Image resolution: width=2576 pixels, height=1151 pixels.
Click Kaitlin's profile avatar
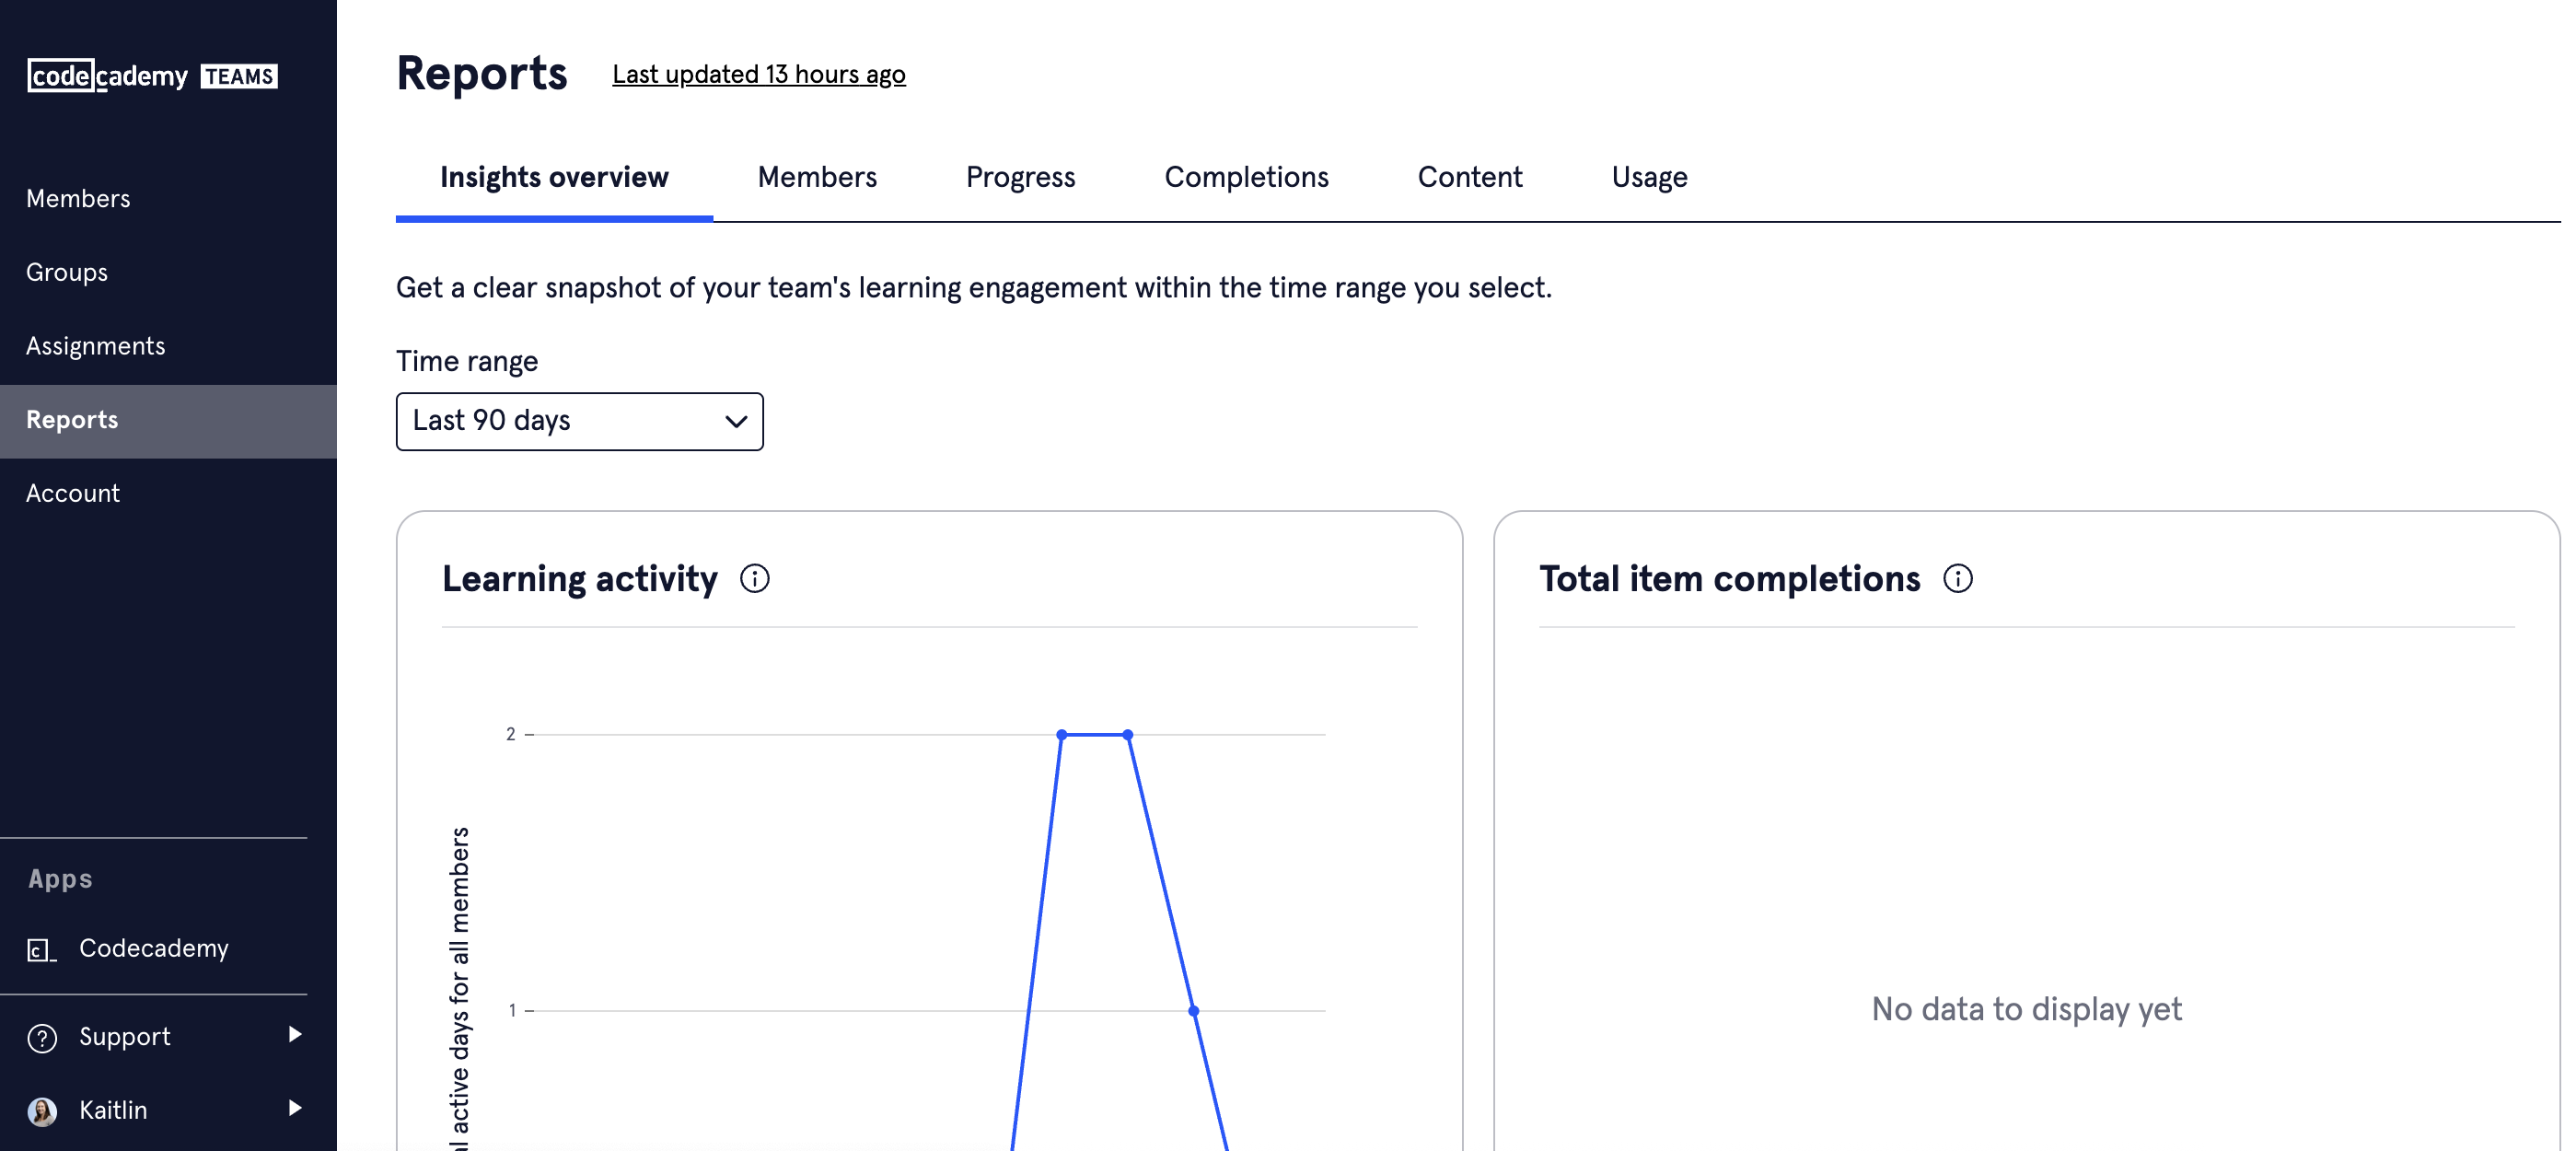42,1111
